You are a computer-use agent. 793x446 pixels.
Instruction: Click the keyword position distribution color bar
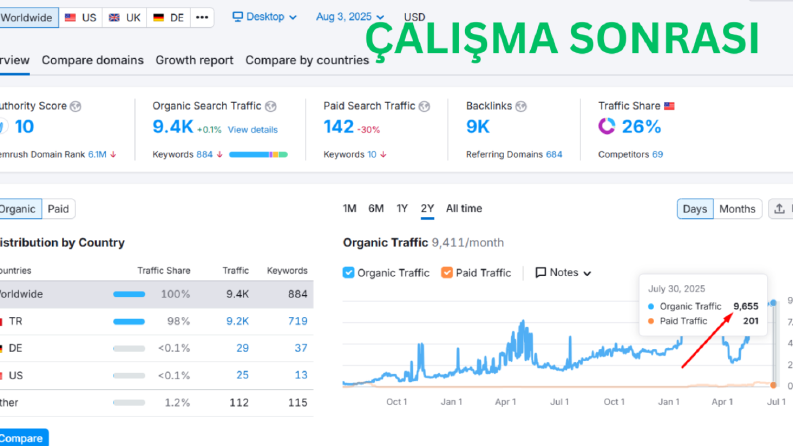click(258, 155)
